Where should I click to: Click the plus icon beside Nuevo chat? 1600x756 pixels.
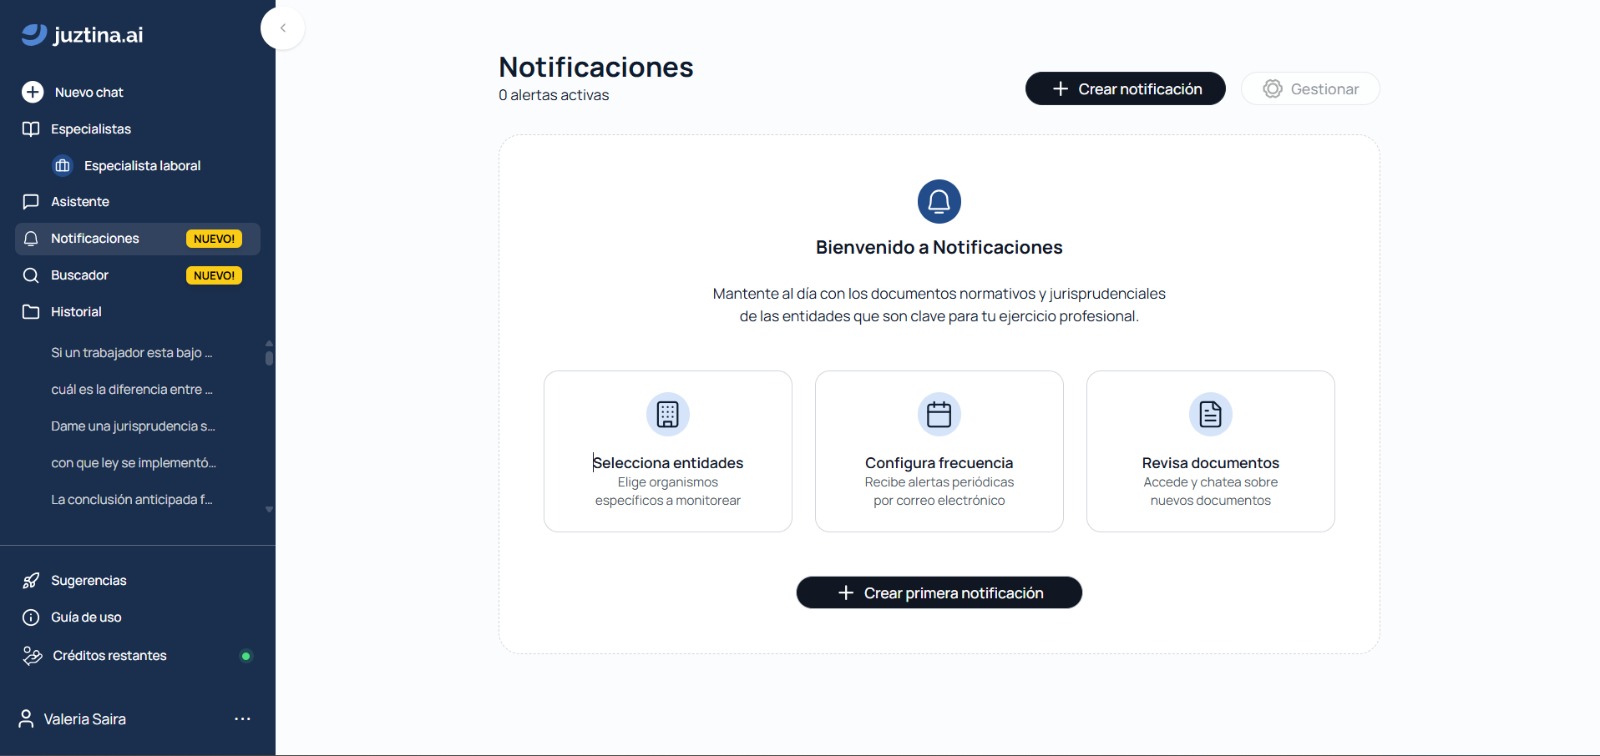33,92
